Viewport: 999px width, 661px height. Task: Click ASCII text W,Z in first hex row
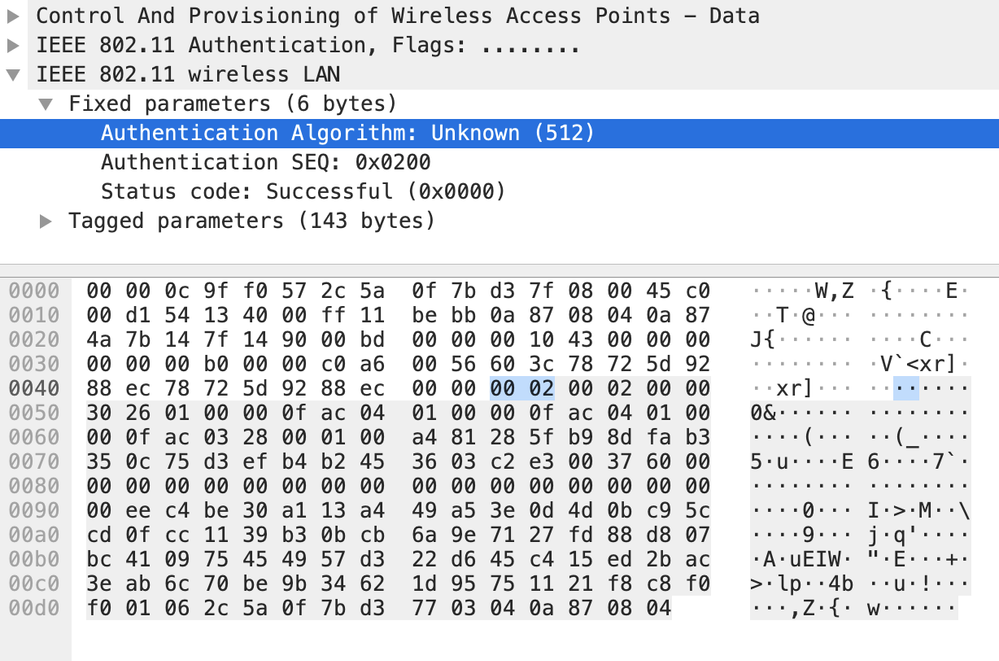pos(834,291)
